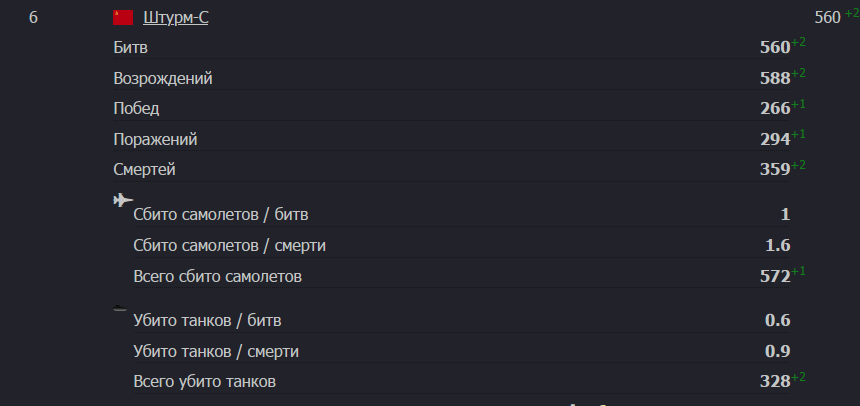860x406 pixels.
Task: Click Убито танков / битв label
Action: (207, 320)
